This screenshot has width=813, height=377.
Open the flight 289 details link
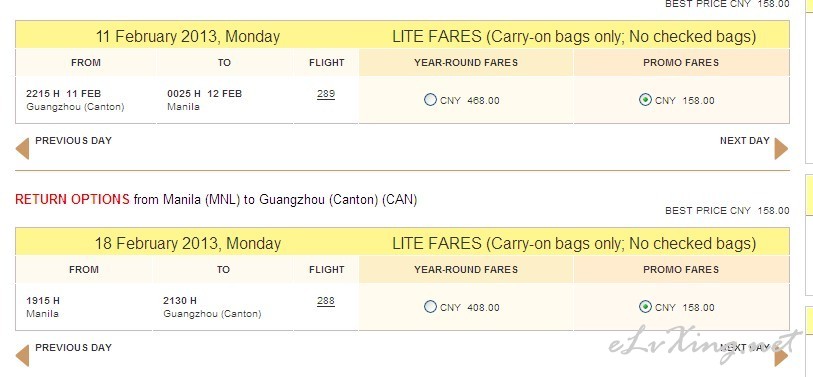(x=326, y=94)
